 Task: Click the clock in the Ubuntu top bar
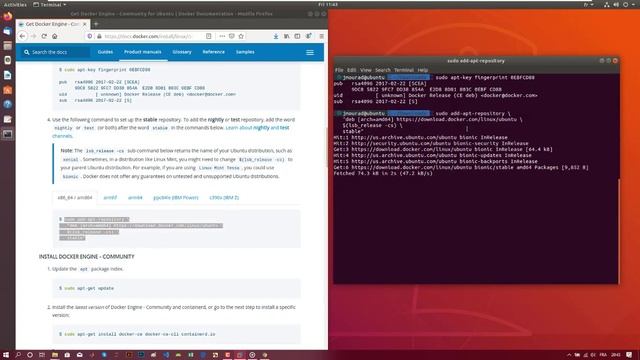coord(328,4)
